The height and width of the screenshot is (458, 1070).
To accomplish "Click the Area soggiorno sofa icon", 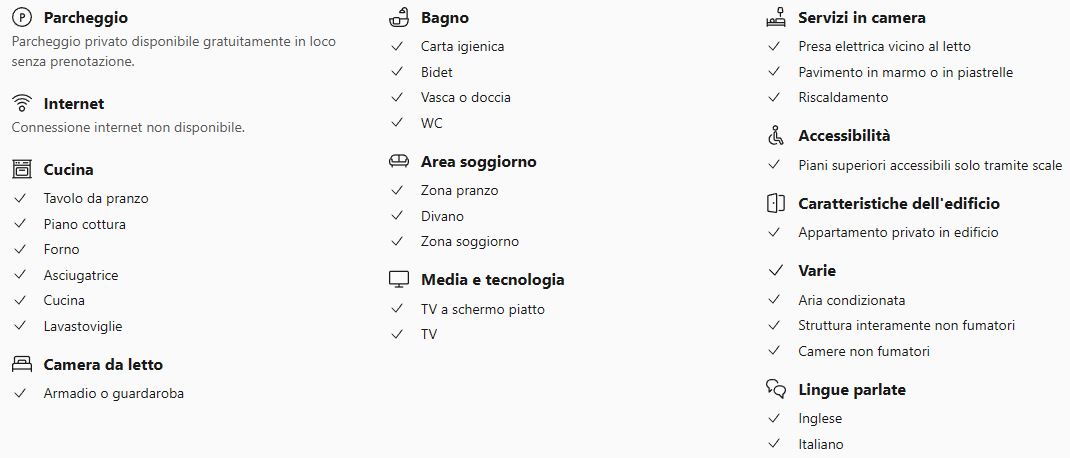I will click(x=399, y=162).
